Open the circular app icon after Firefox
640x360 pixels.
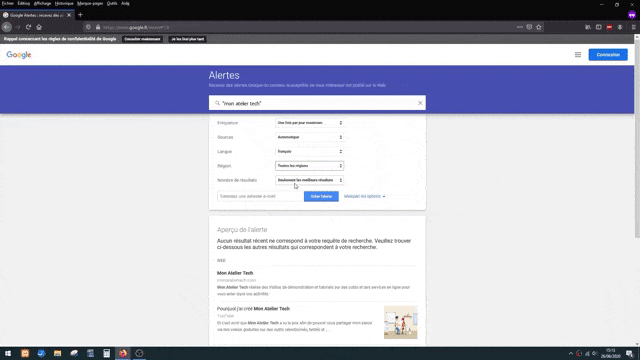[x=139, y=353]
